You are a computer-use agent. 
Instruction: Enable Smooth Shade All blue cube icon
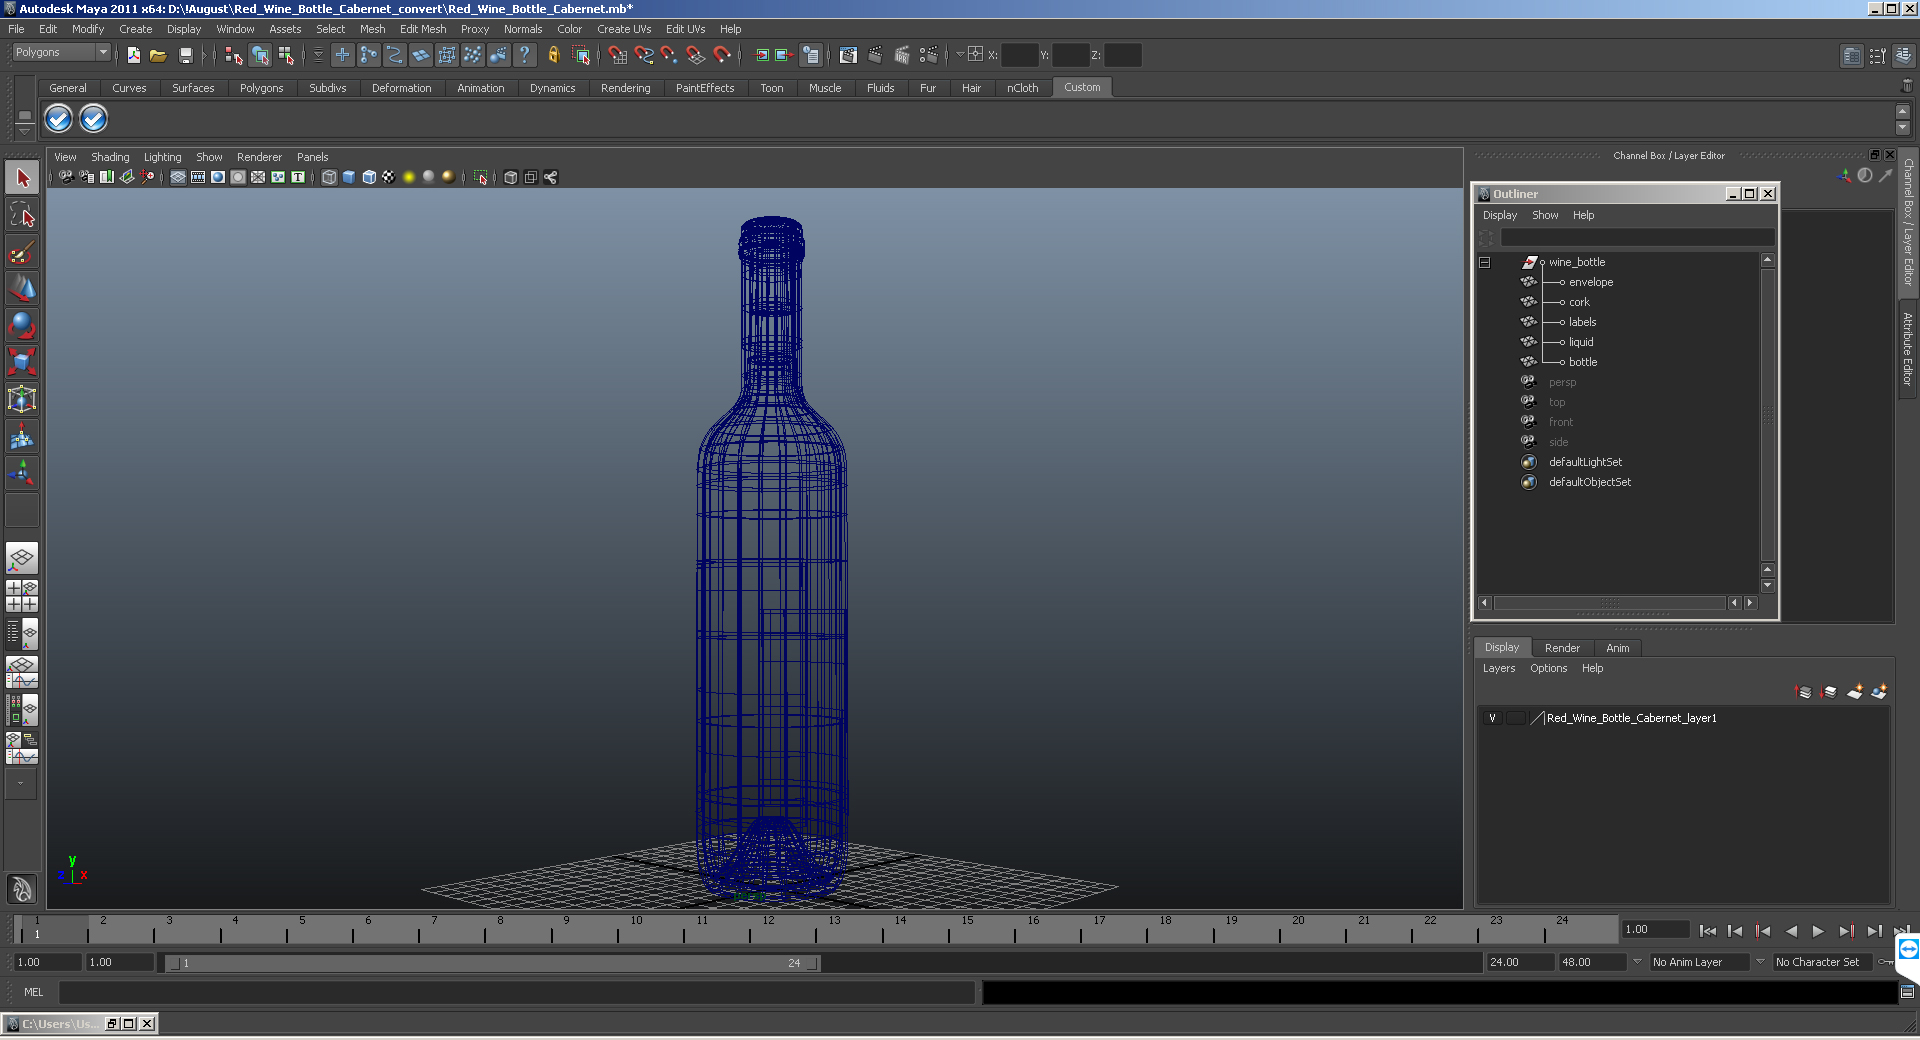coord(349,177)
